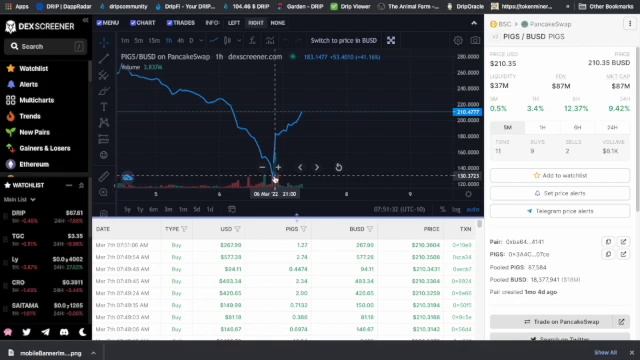Select the 1H stats tab
640x360 pixels.
542,127
